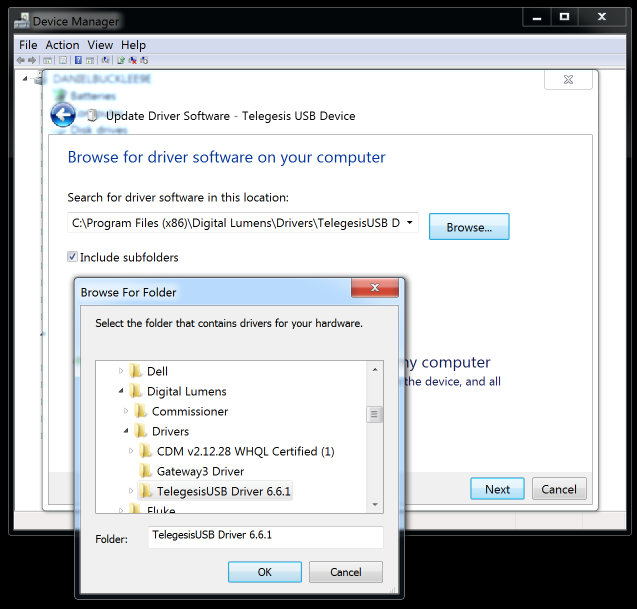Click the Uninstall device toolbar icon with red X

132,60
